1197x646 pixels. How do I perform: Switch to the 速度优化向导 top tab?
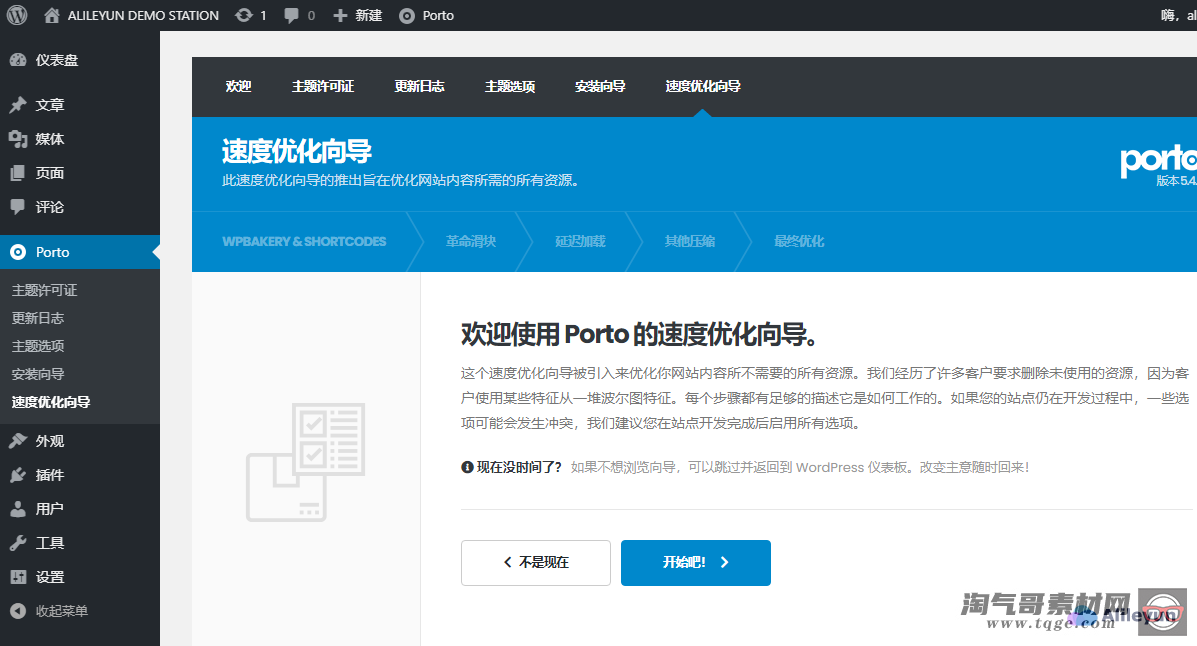click(703, 86)
